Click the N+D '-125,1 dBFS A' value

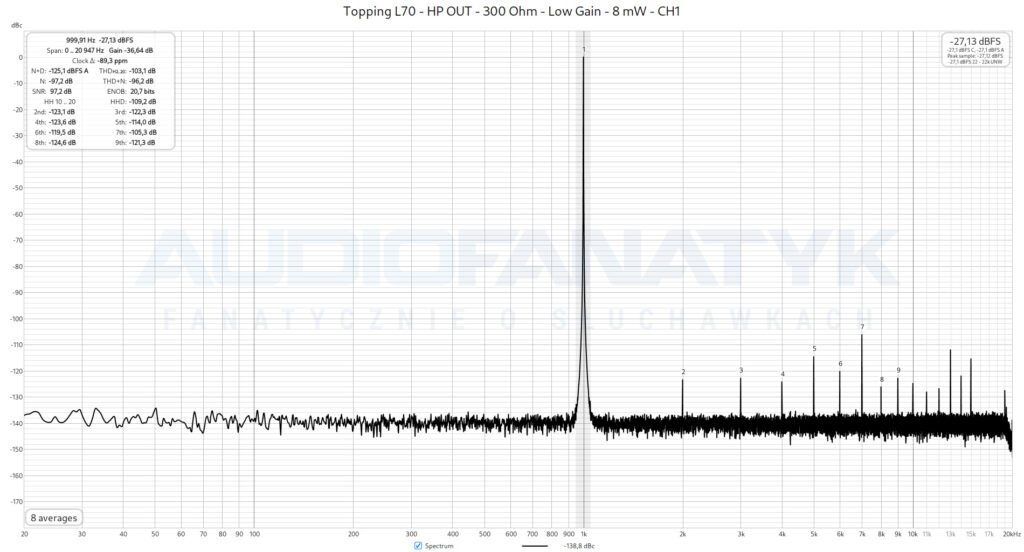click(69, 71)
